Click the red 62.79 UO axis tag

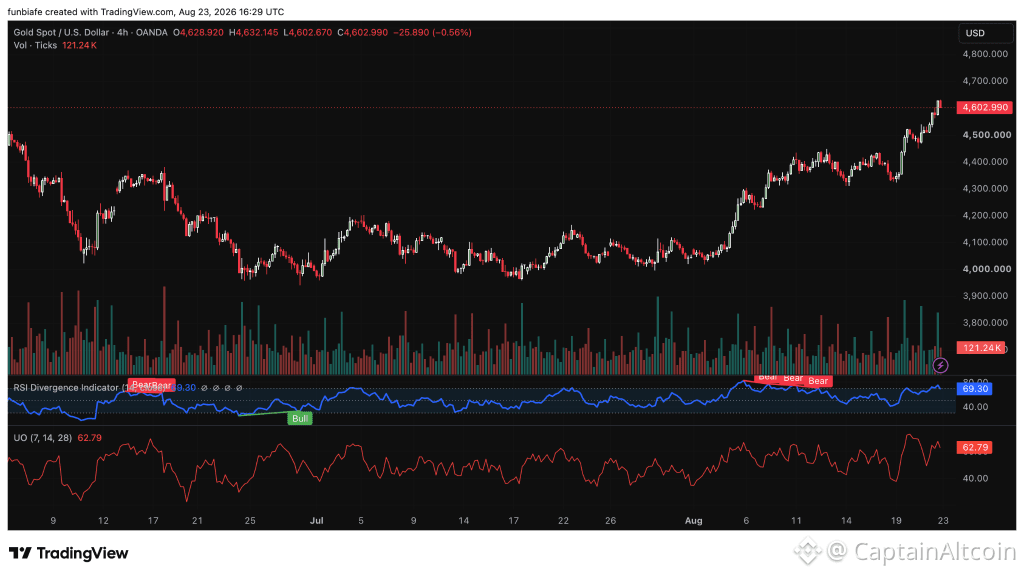[x=974, y=447]
